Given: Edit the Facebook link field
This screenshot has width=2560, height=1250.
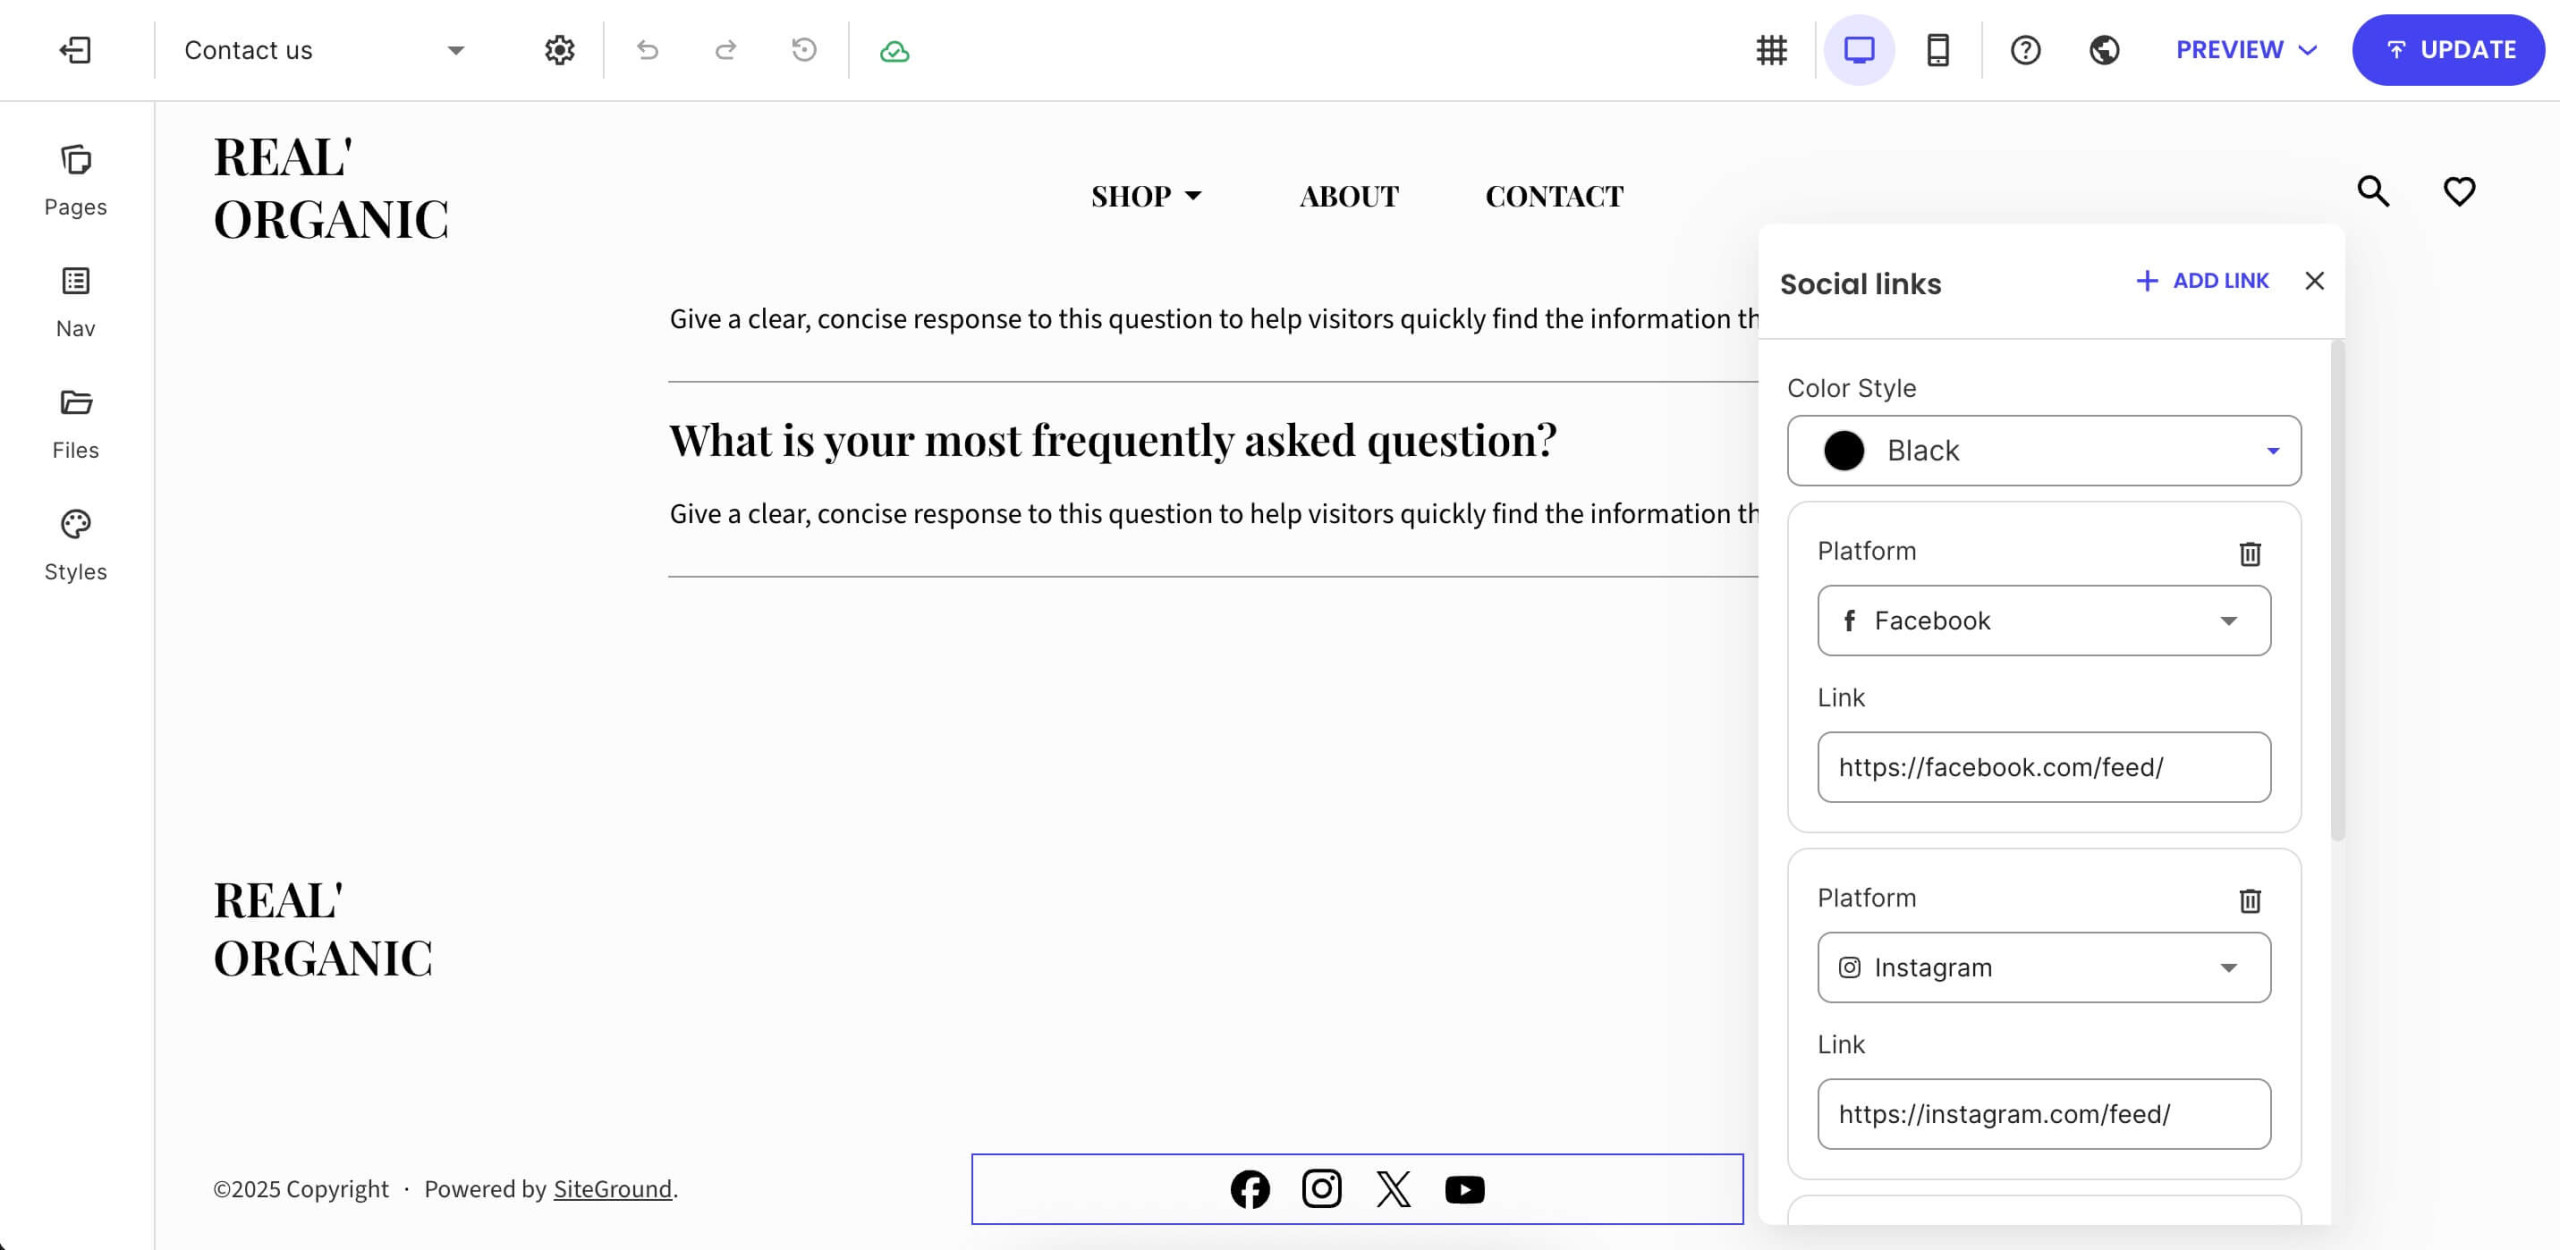Looking at the screenshot, I should (2044, 767).
